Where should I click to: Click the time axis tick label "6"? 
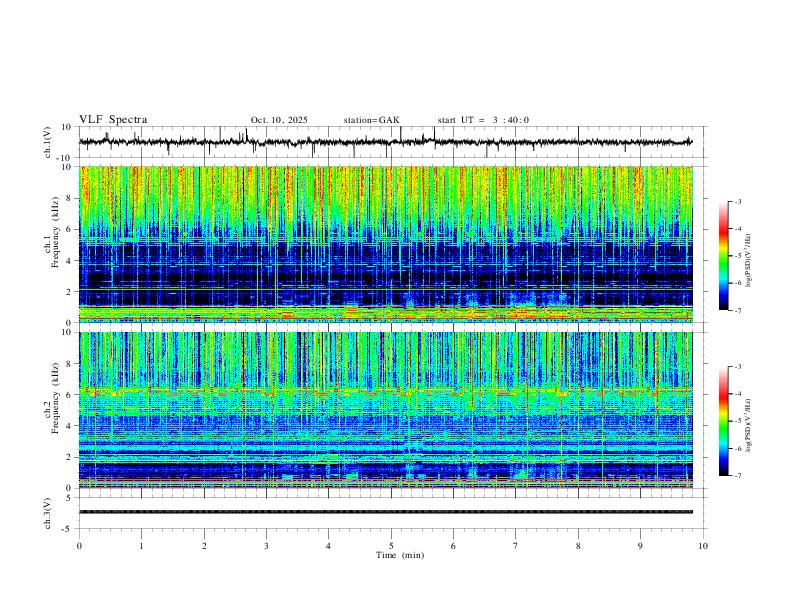click(453, 546)
